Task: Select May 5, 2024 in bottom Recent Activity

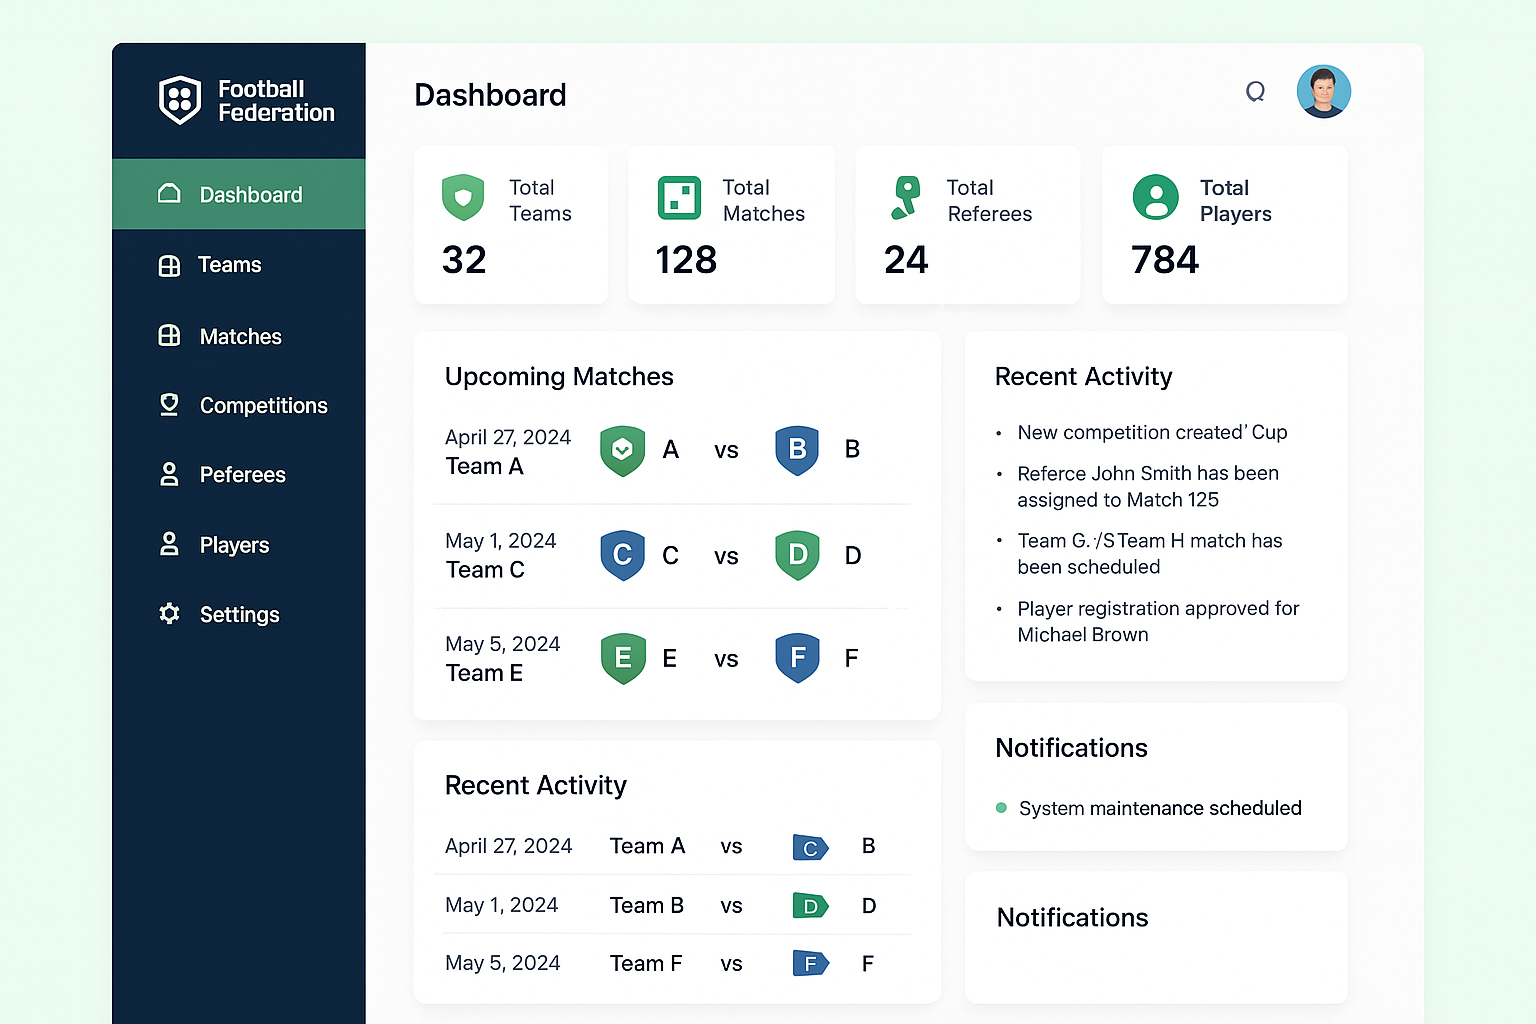Action: click(x=503, y=963)
